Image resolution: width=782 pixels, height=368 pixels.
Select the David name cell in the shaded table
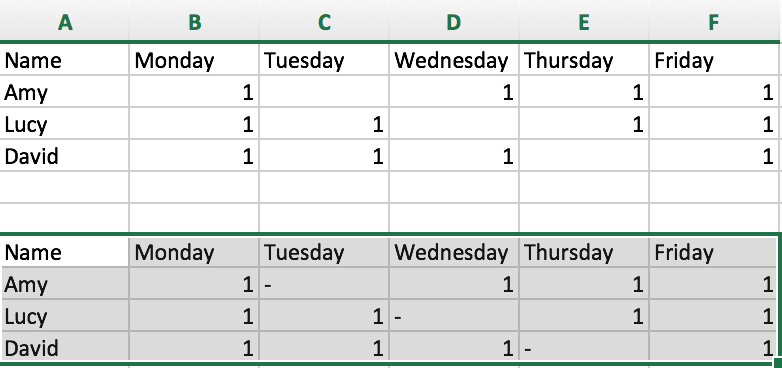(x=64, y=348)
